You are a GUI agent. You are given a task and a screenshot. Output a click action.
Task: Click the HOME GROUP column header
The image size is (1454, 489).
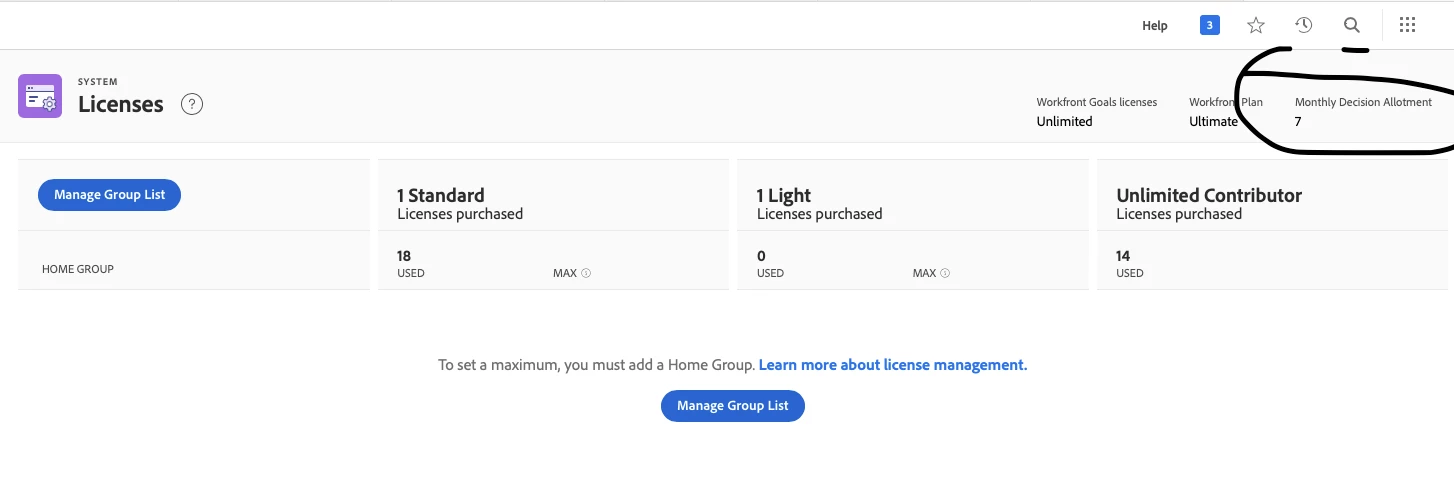(x=77, y=269)
